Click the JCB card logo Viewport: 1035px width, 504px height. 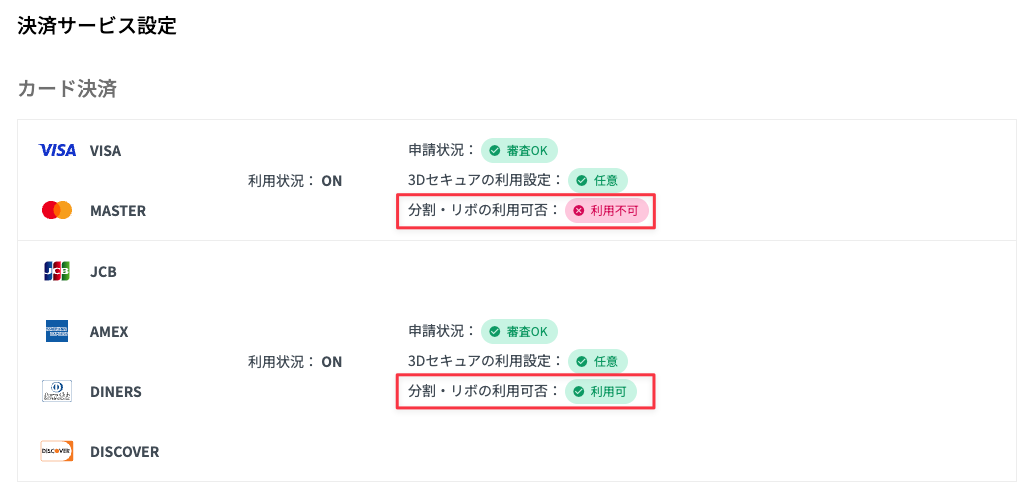57,271
